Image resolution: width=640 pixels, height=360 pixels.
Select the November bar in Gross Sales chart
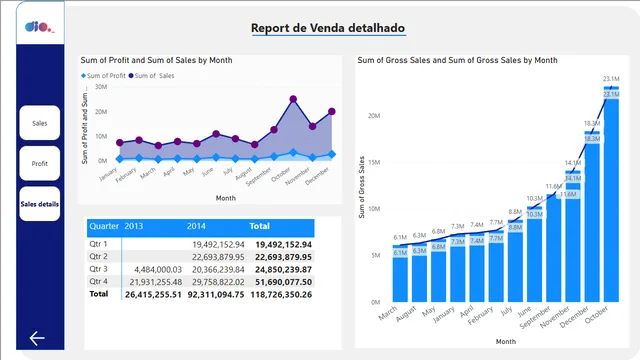click(x=573, y=236)
